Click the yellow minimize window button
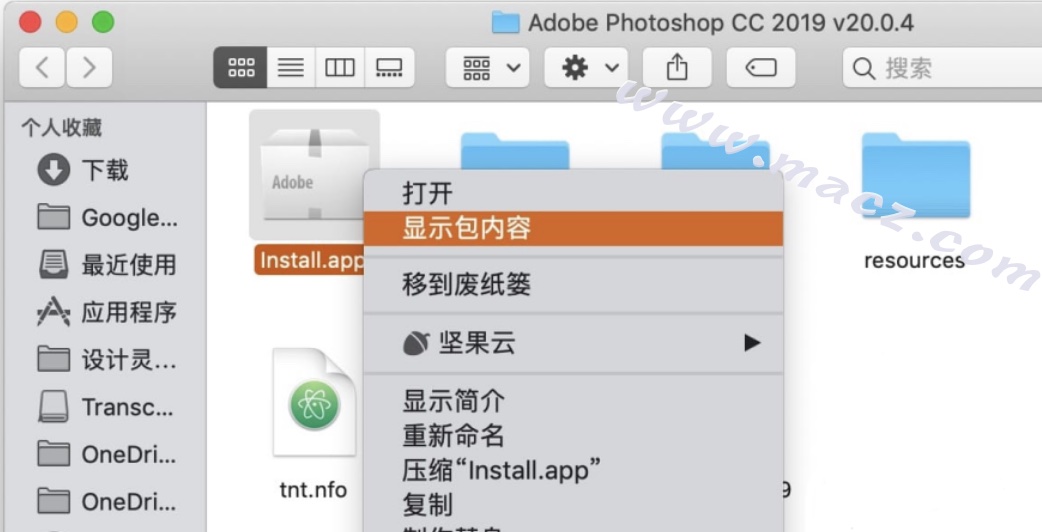1042x532 pixels. pos(66,22)
